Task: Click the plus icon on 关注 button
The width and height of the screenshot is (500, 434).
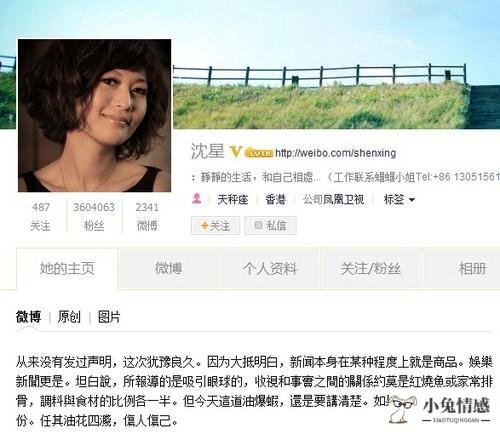Action: click(204, 226)
